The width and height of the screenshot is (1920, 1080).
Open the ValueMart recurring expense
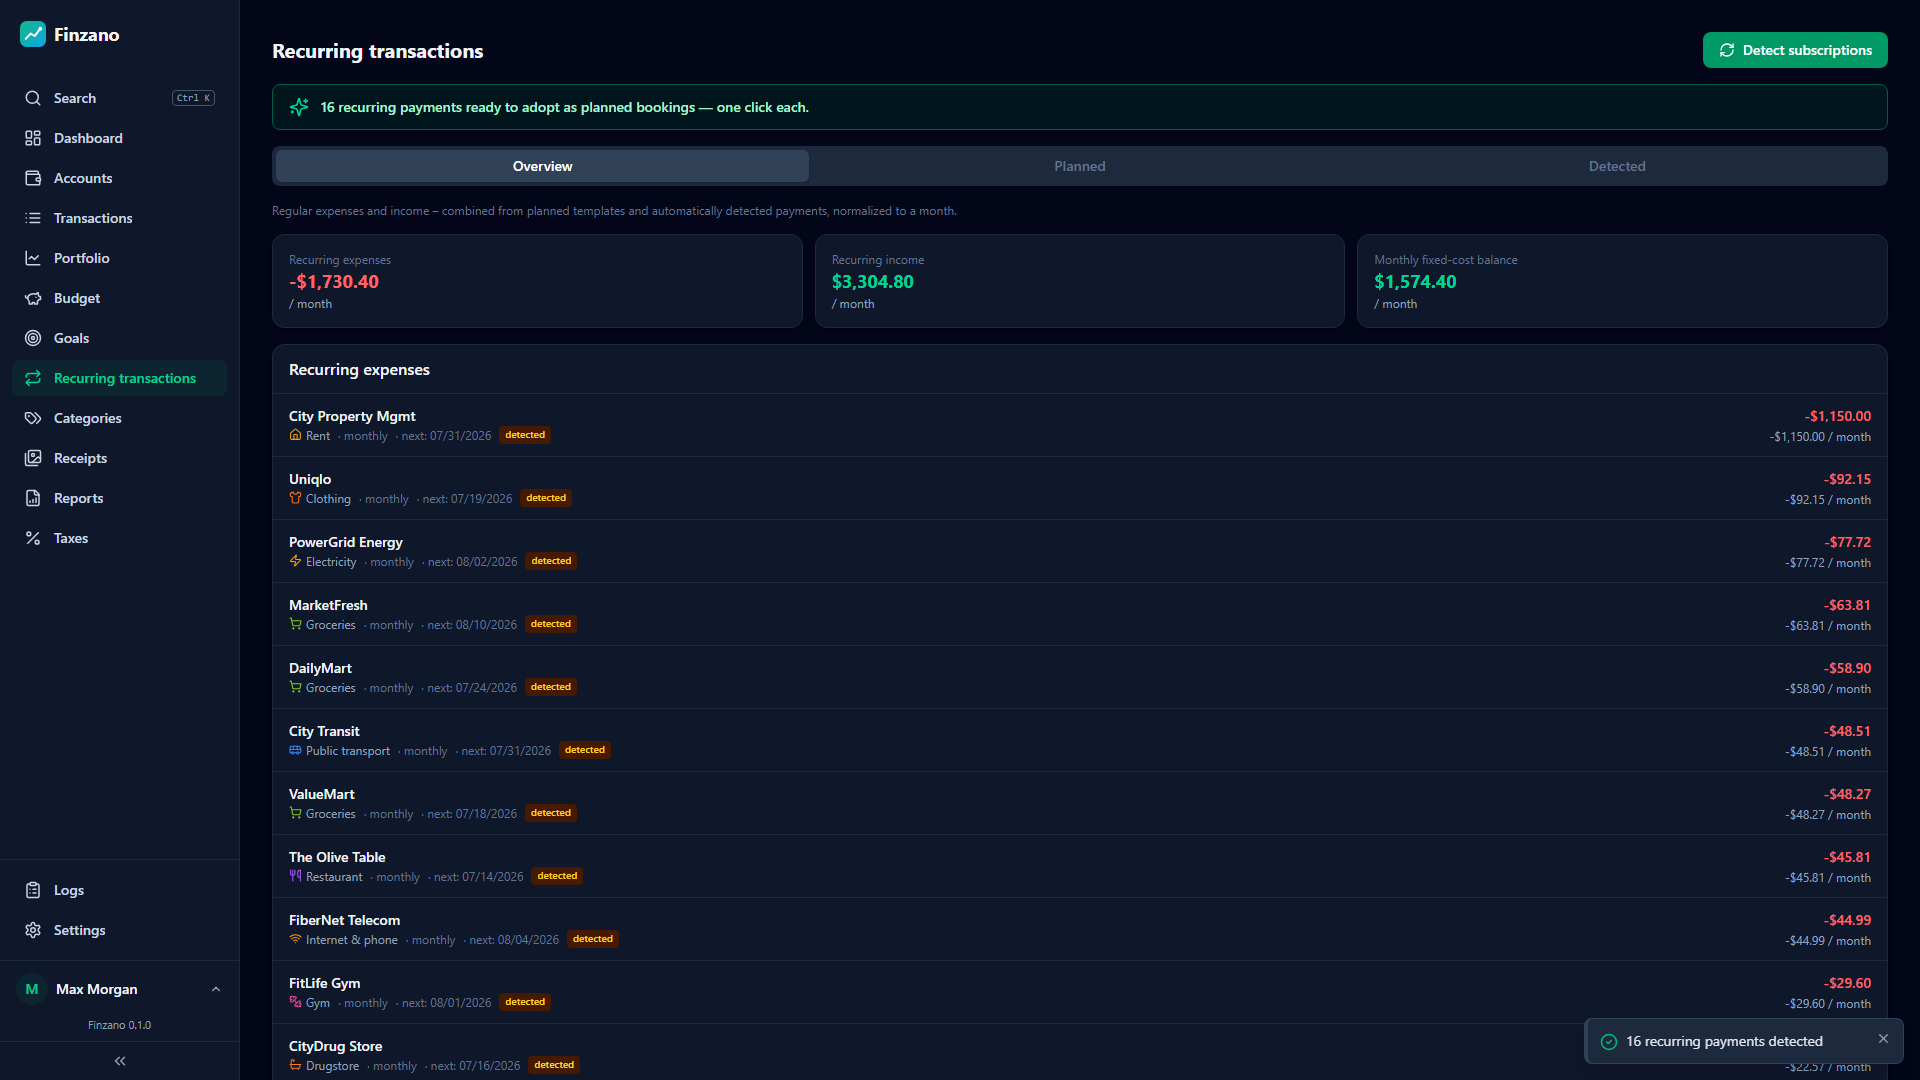point(1080,803)
